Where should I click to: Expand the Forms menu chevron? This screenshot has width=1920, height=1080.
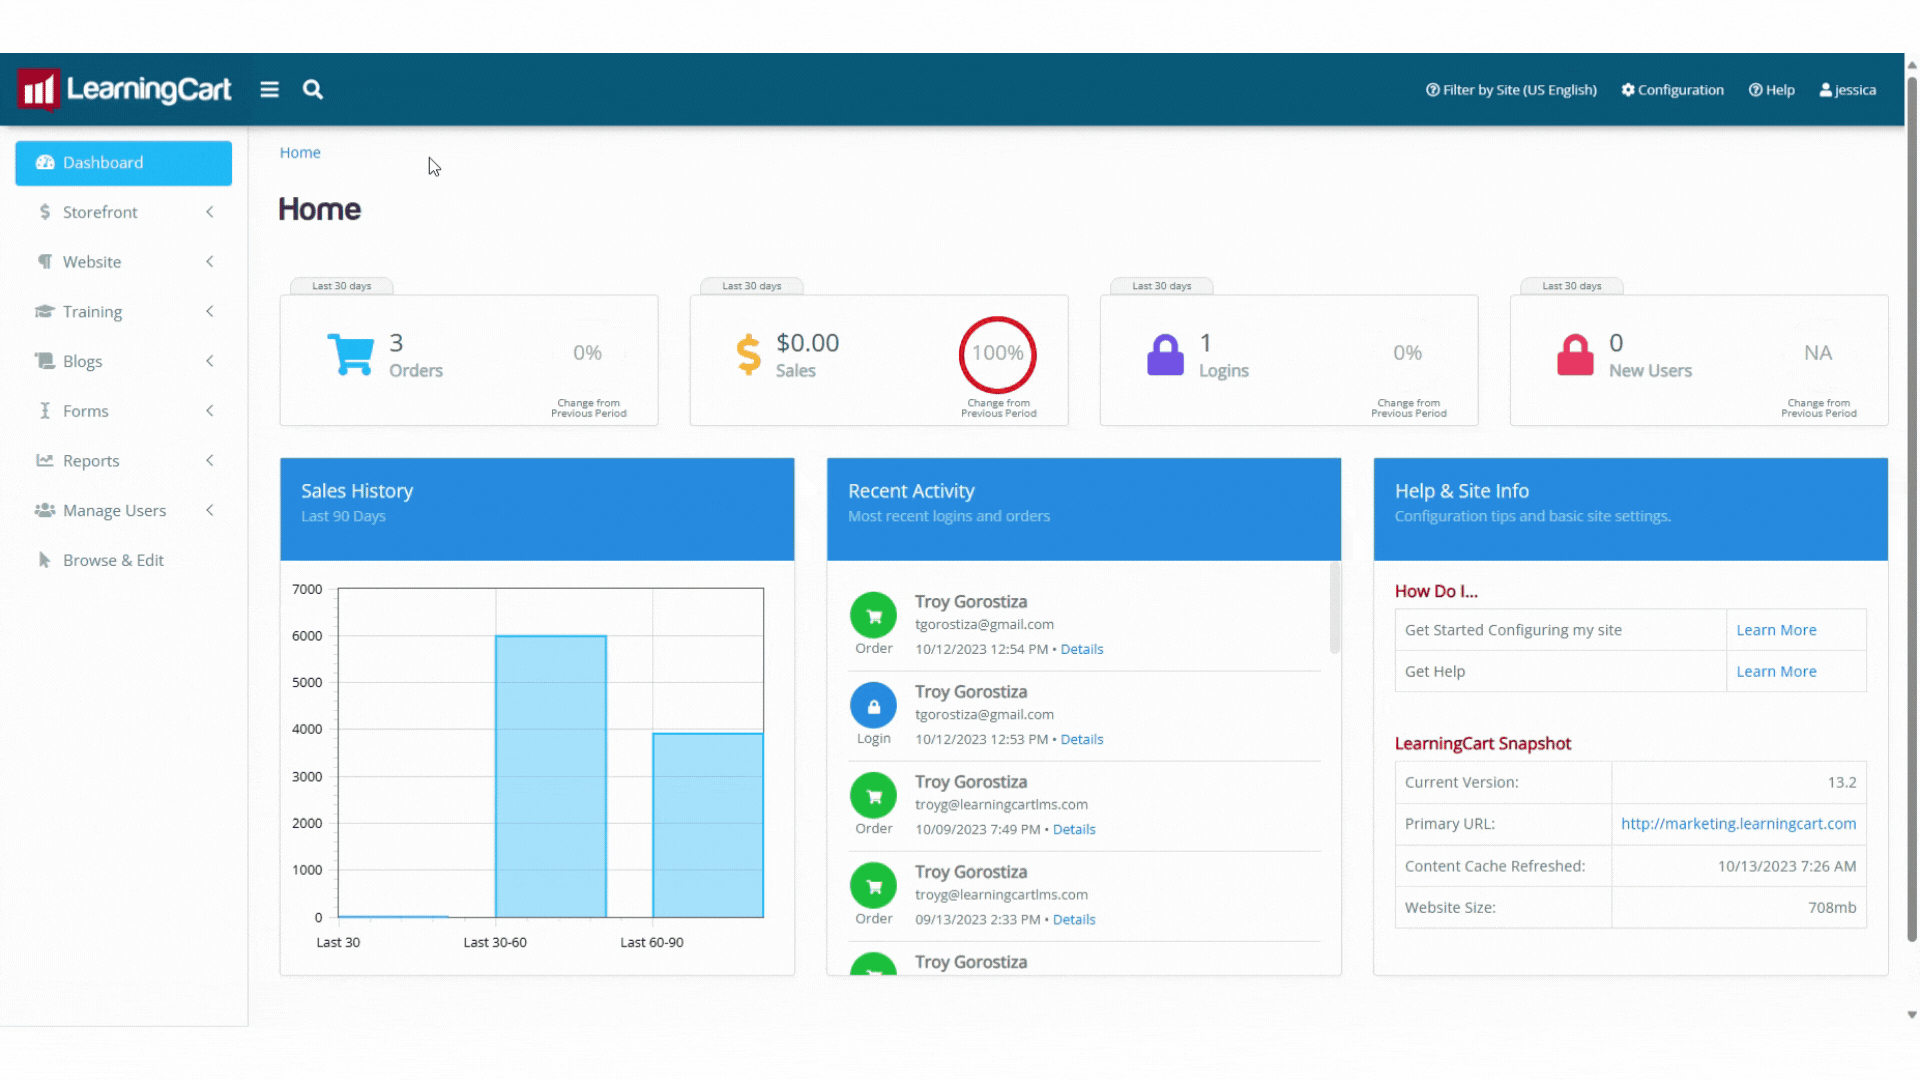click(x=210, y=410)
